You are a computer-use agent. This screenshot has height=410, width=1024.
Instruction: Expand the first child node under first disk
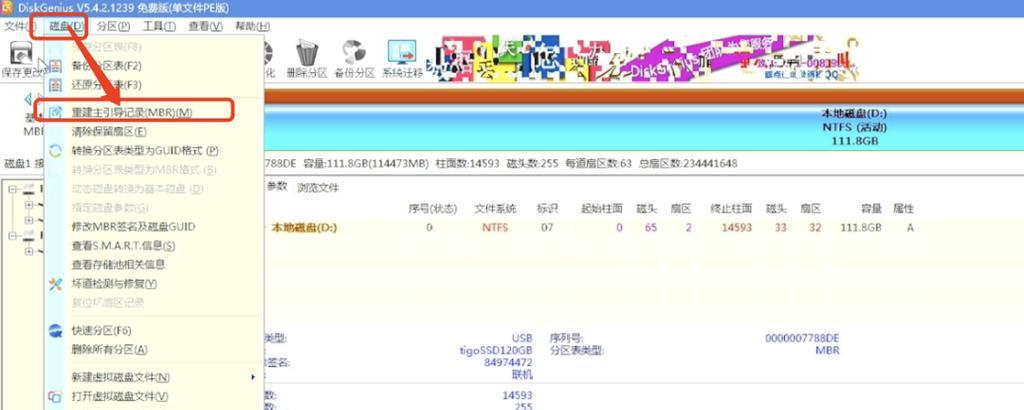(x=29, y=205)
